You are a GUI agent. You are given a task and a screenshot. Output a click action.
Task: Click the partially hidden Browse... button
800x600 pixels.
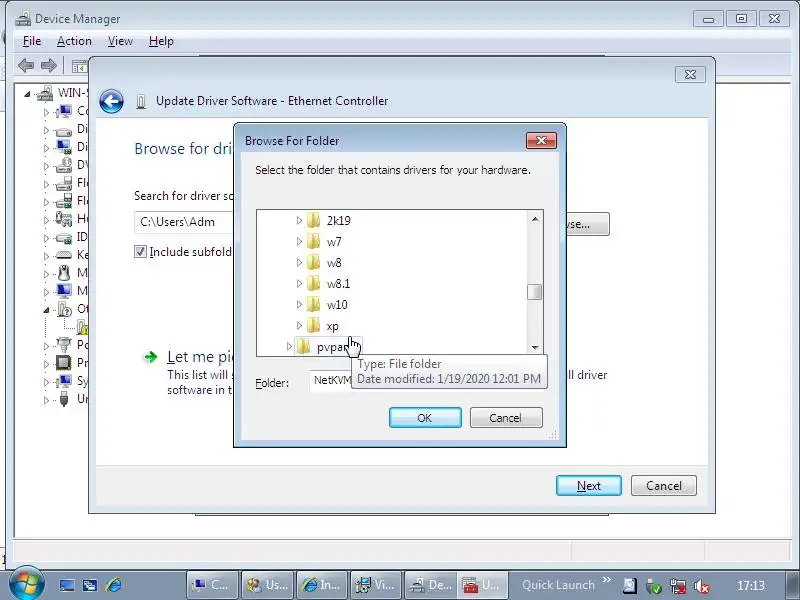(587, 224)
